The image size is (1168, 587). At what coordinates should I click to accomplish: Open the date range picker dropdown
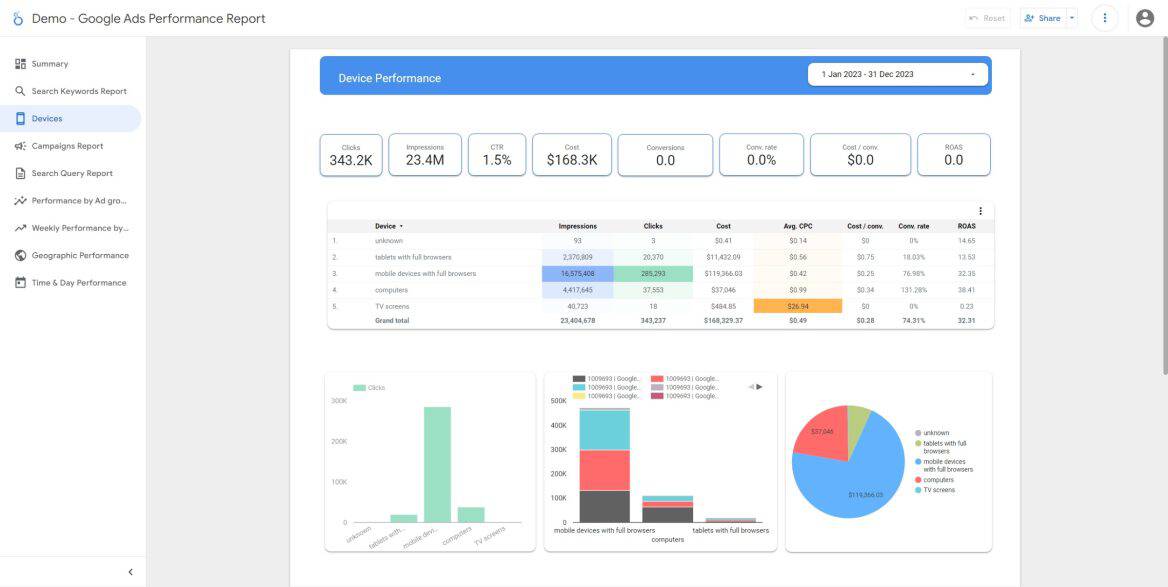tap(897, 74)
